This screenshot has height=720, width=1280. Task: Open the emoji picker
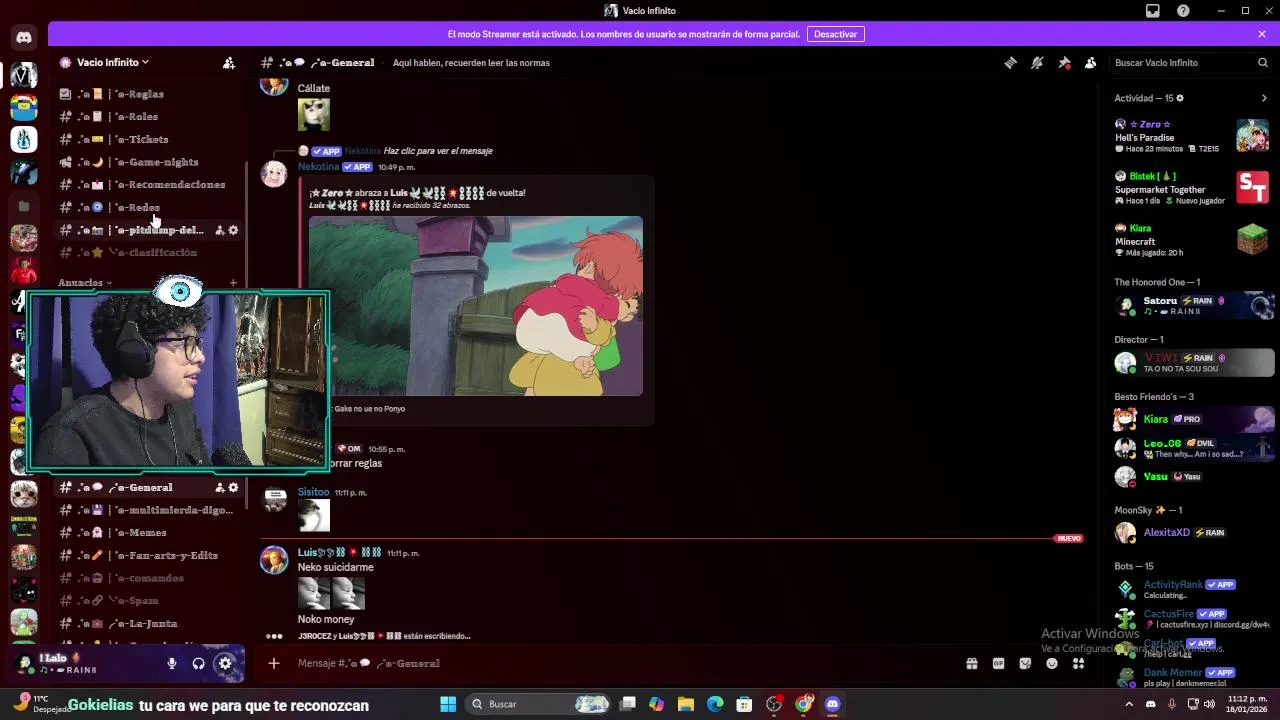(x=1052, y=663)
